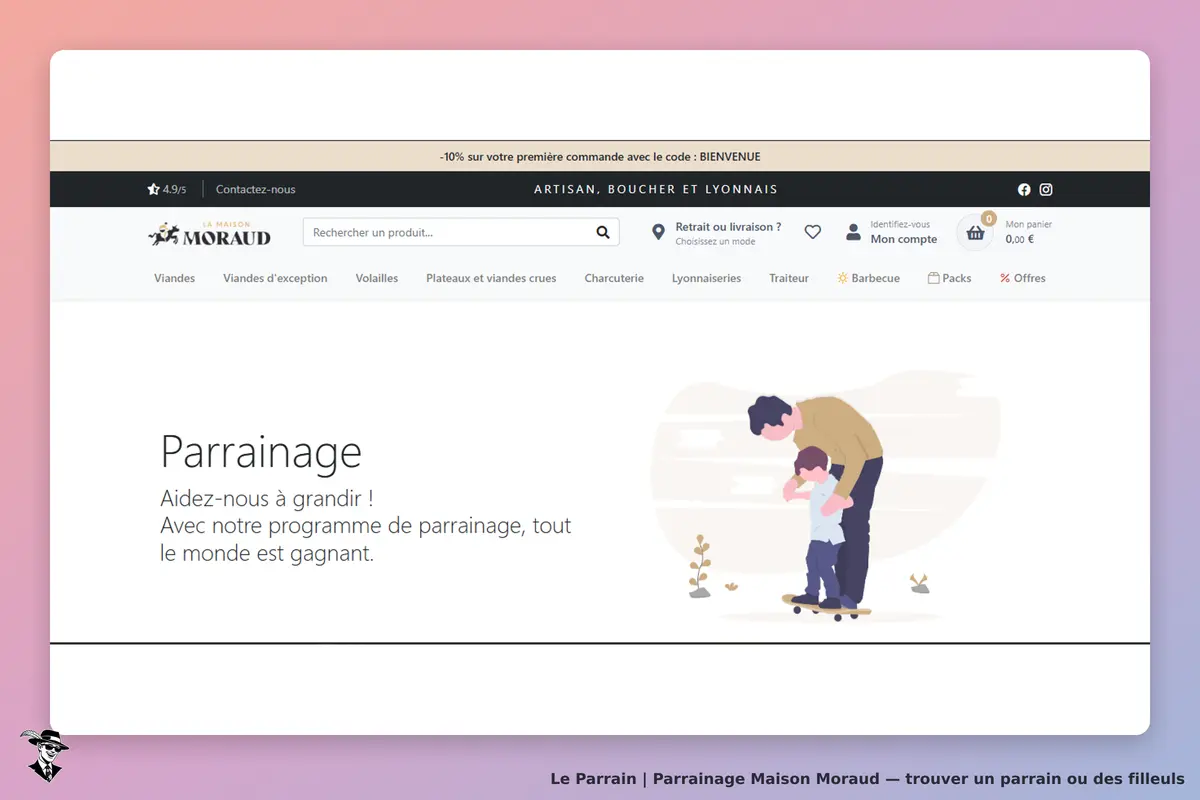
Task: Click the search magnifier icon
Action: coord(603,232)
